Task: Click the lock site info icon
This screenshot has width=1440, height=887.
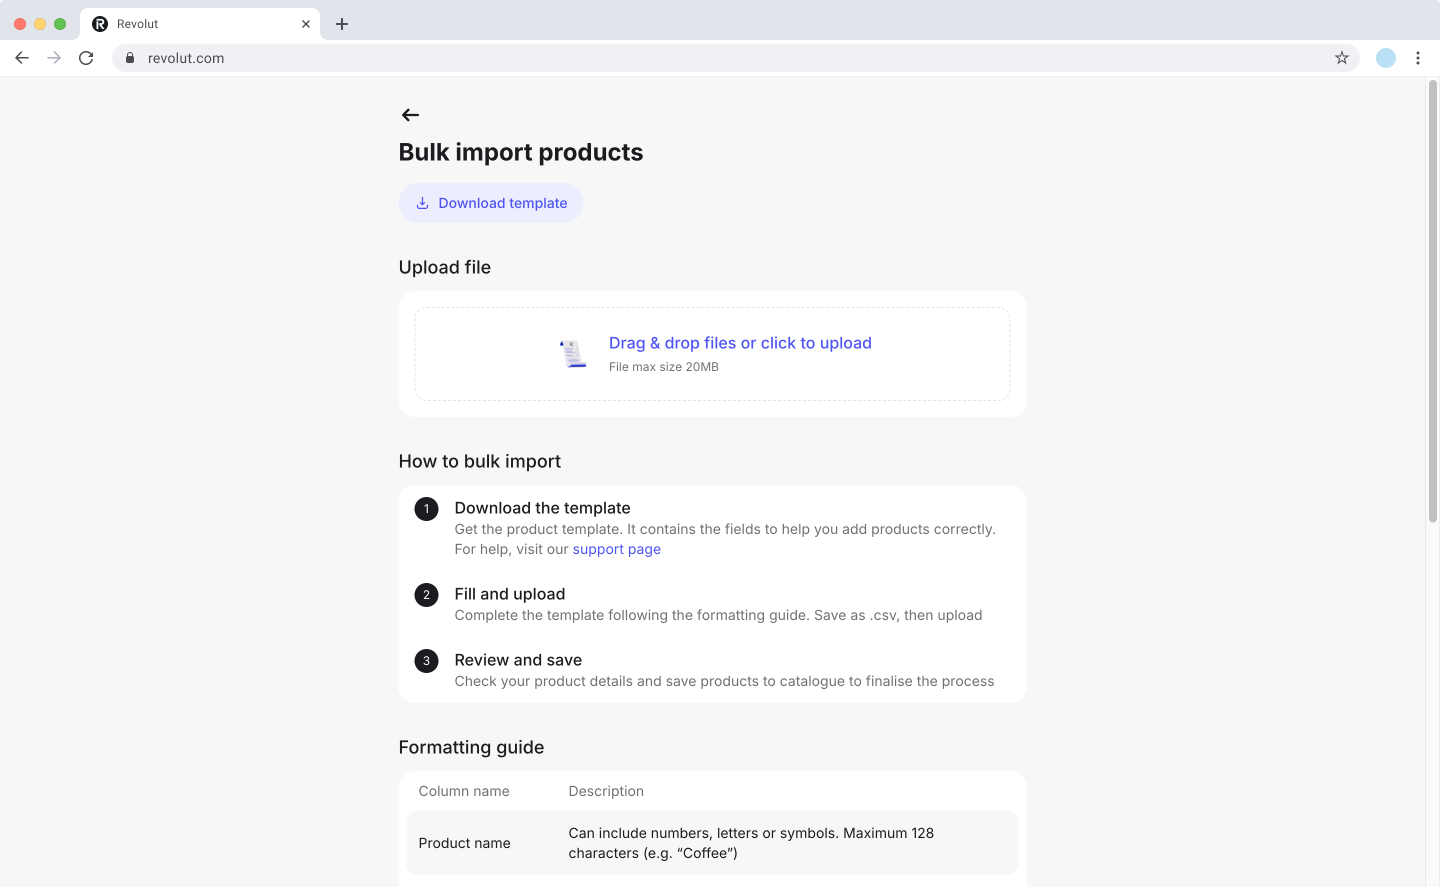Action: pos(130,58)
